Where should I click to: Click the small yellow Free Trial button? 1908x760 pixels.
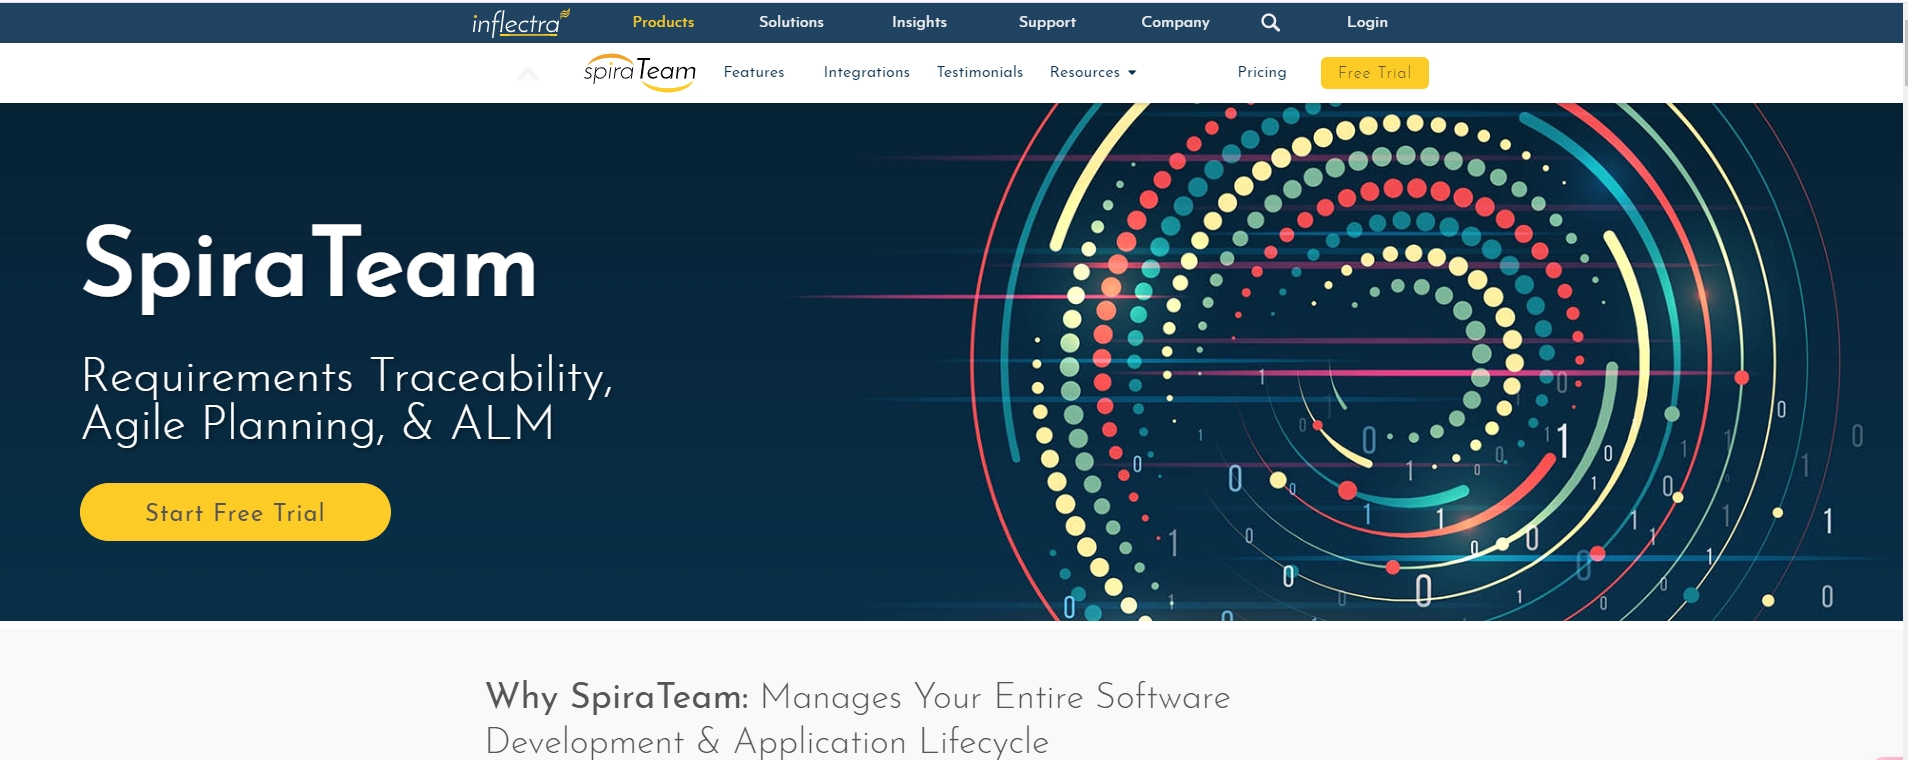[x=1374, y=73]
